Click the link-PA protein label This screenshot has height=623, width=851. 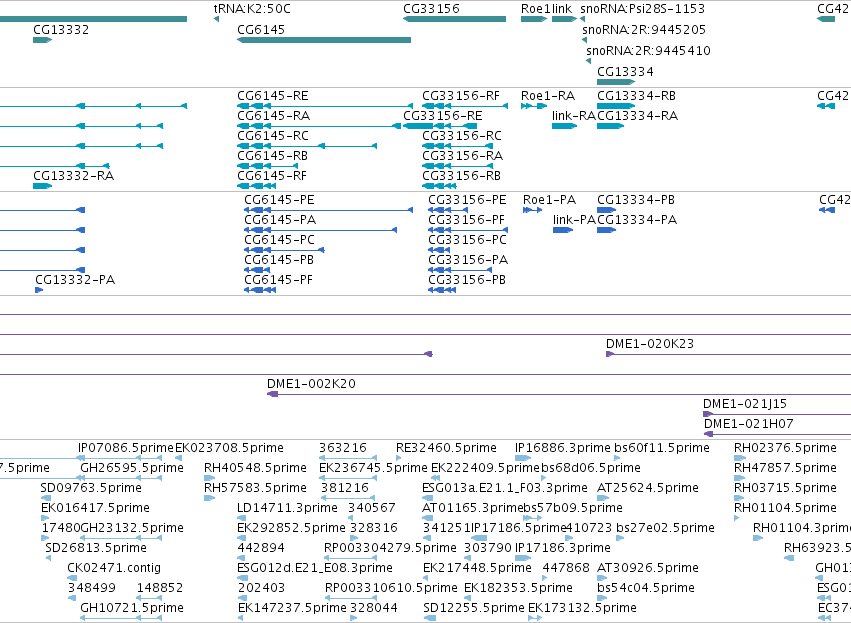[x=574, y=220]
